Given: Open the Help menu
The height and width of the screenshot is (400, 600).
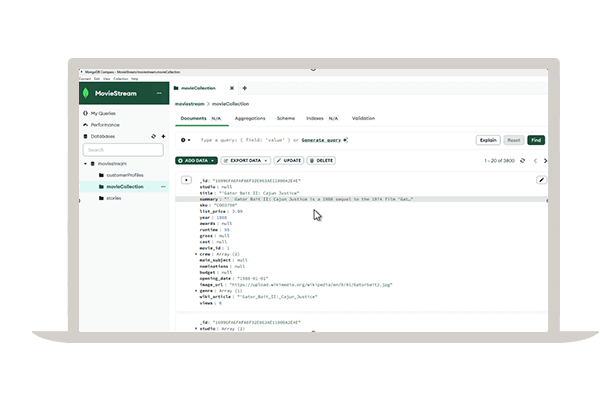Looking at the screenshot, I should tap(135, 79).
